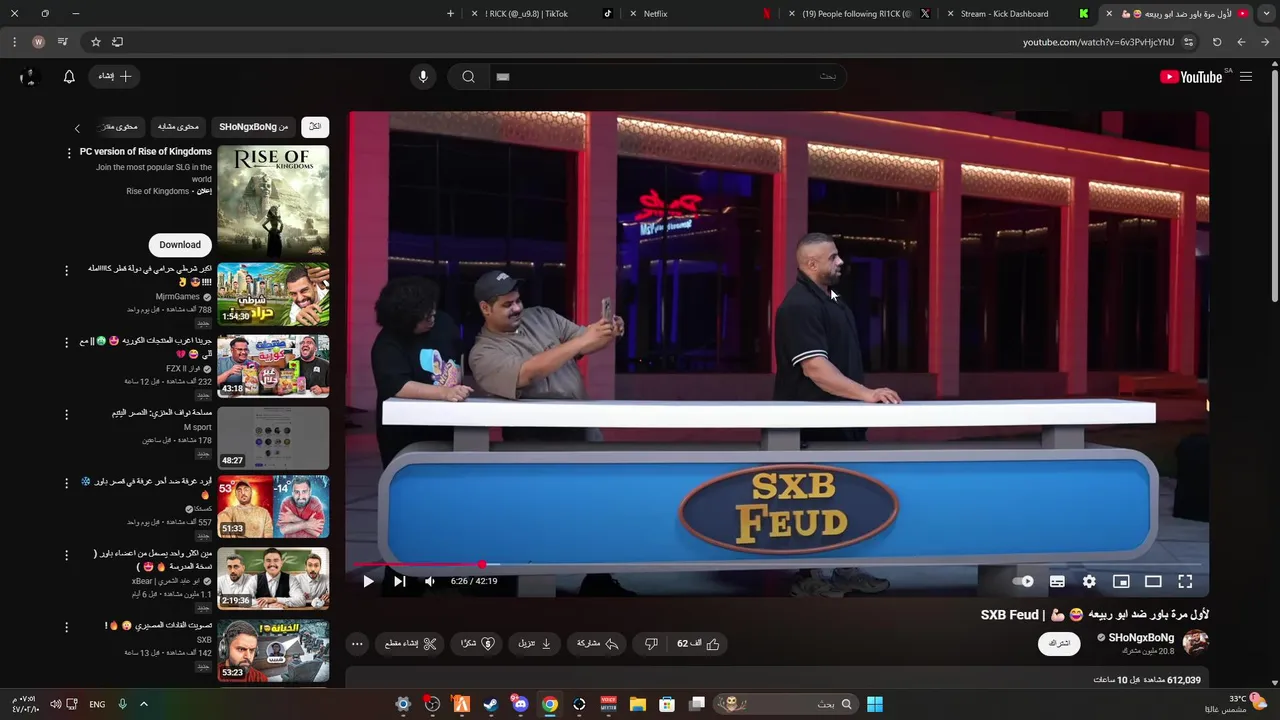Open player settings gear
1280x720 pixels.
click(1089, 581)
